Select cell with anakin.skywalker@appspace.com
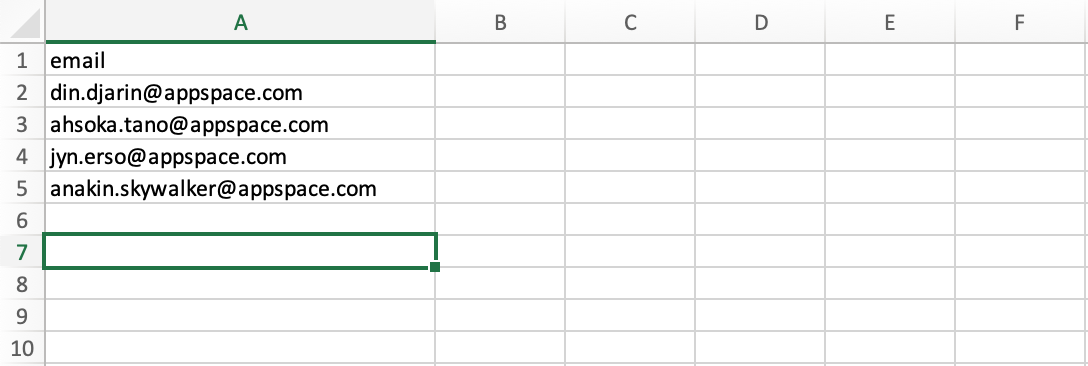 [240, 188]
